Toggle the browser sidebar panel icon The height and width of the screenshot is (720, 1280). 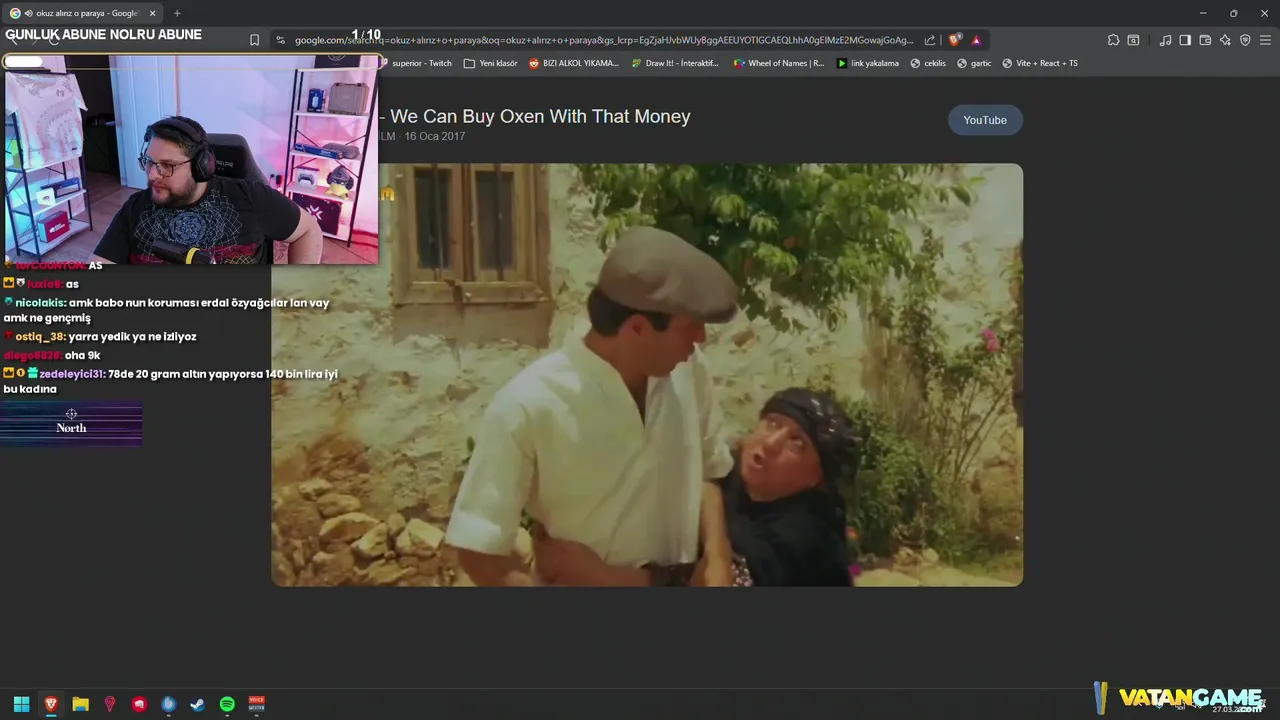(1185, 40)
